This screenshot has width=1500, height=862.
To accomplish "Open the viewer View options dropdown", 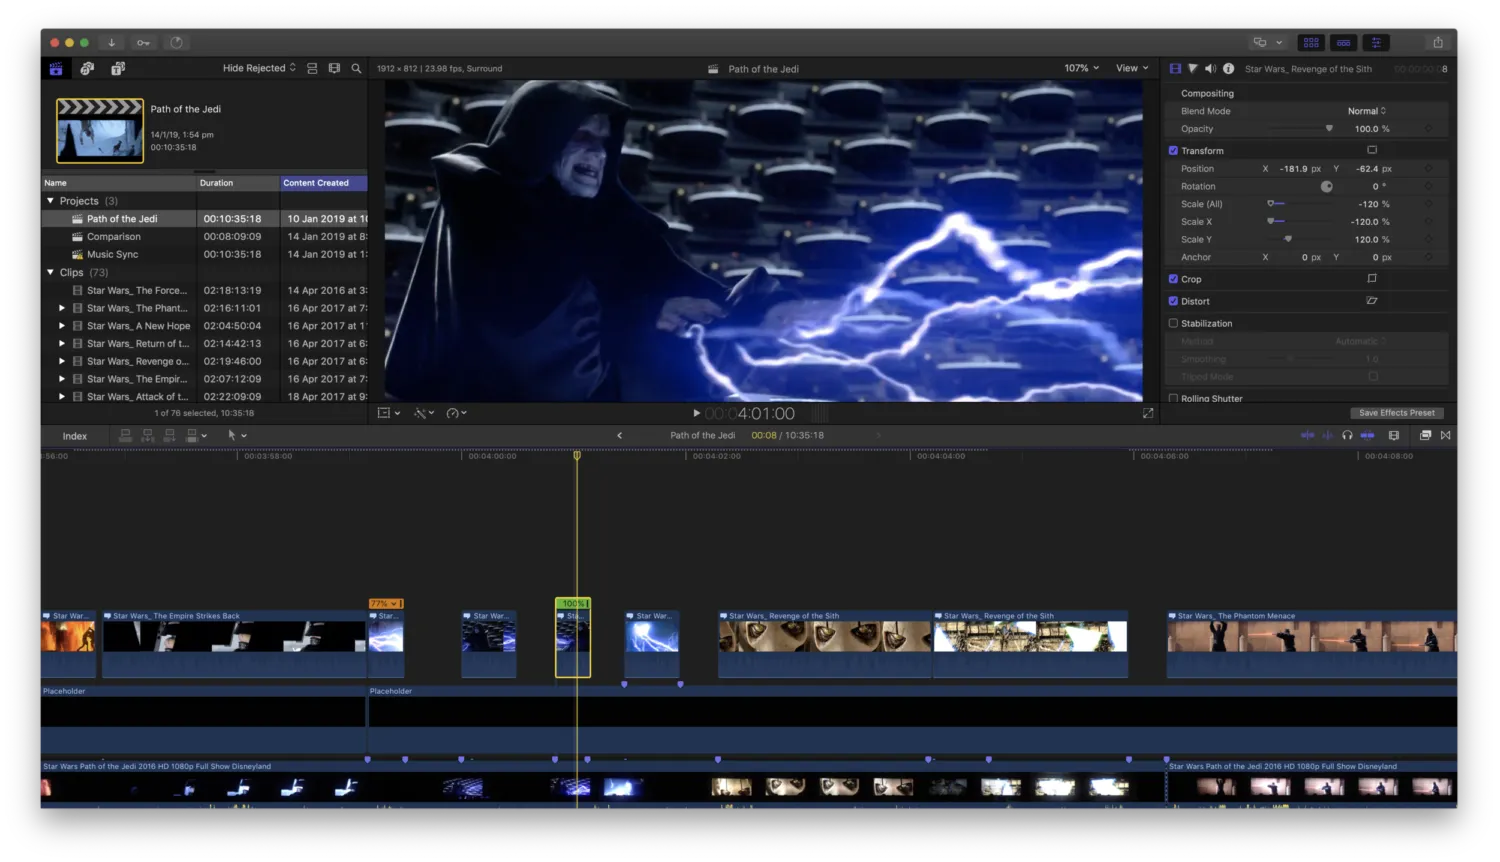I will pos(1132,68).
